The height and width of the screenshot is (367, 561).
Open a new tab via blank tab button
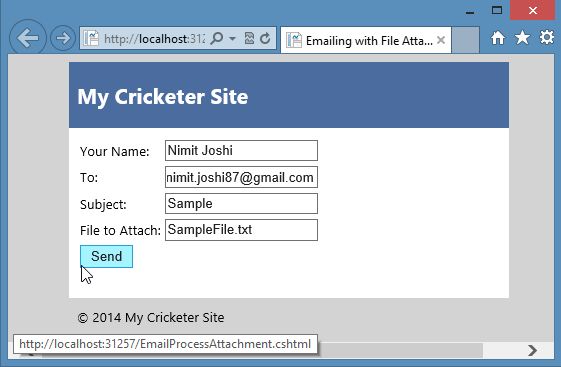tap(465, 40)
